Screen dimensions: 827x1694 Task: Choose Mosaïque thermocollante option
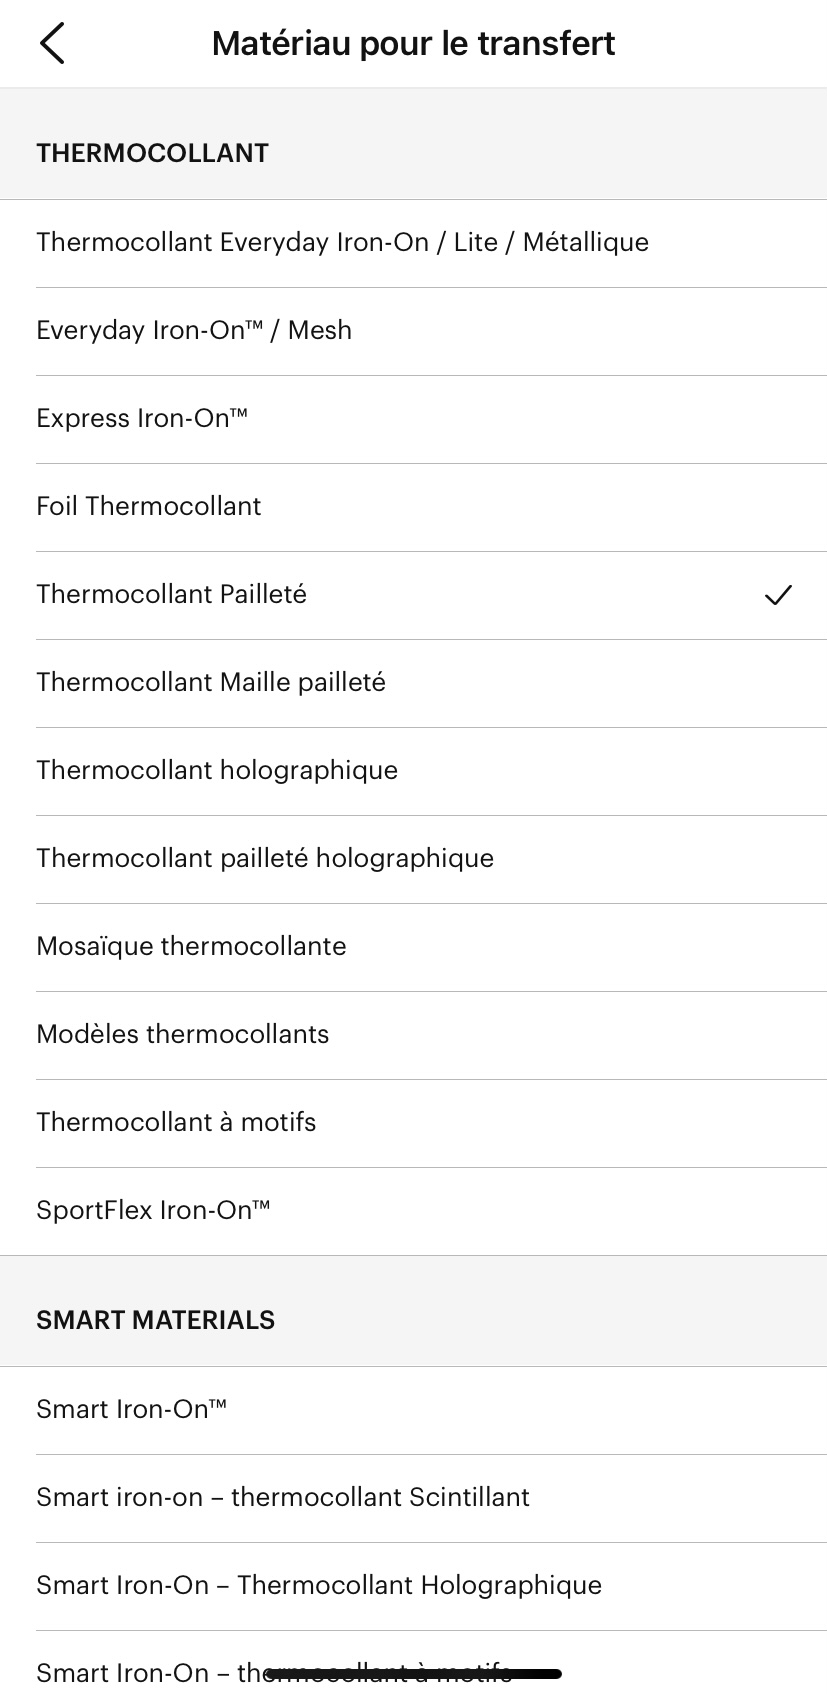pos(191,947)
